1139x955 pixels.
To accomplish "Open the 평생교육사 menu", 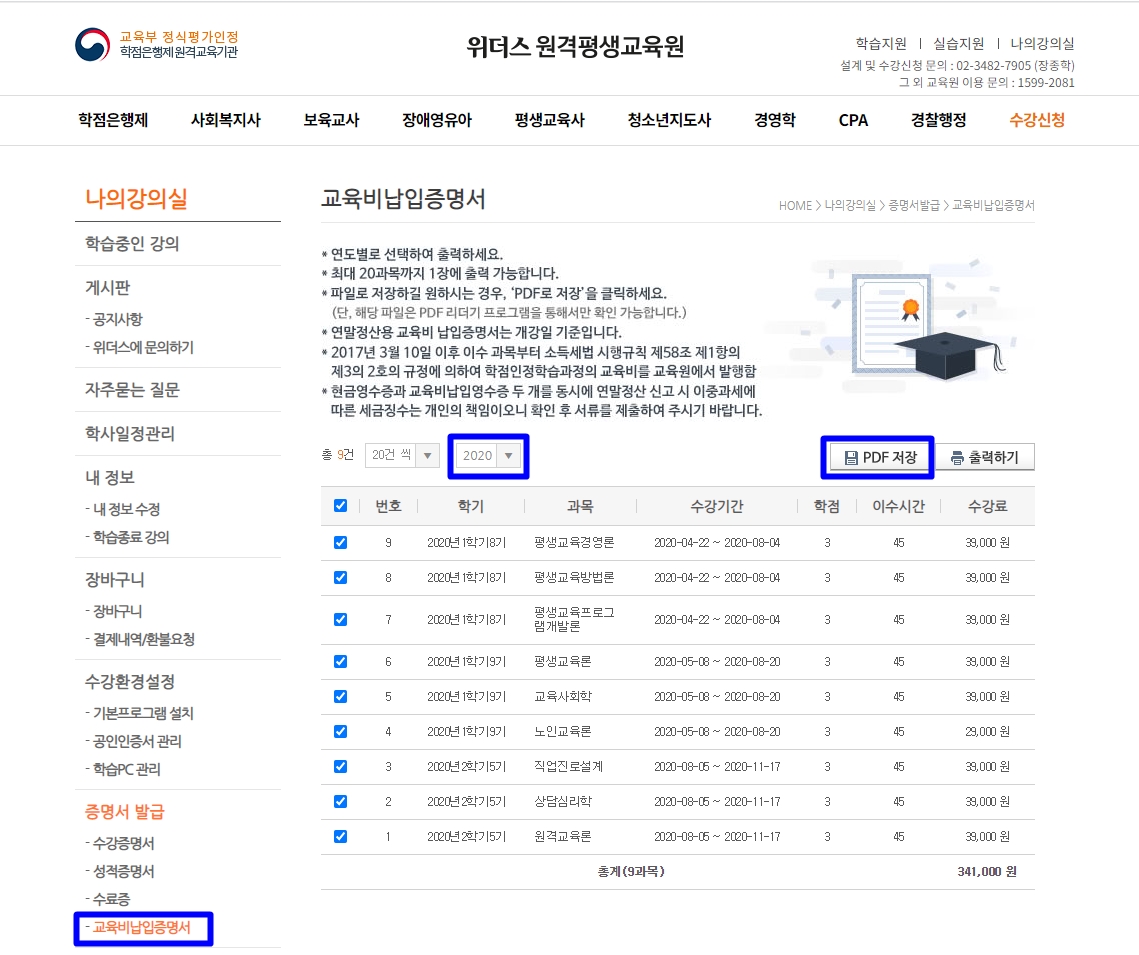I will point(550,120).
